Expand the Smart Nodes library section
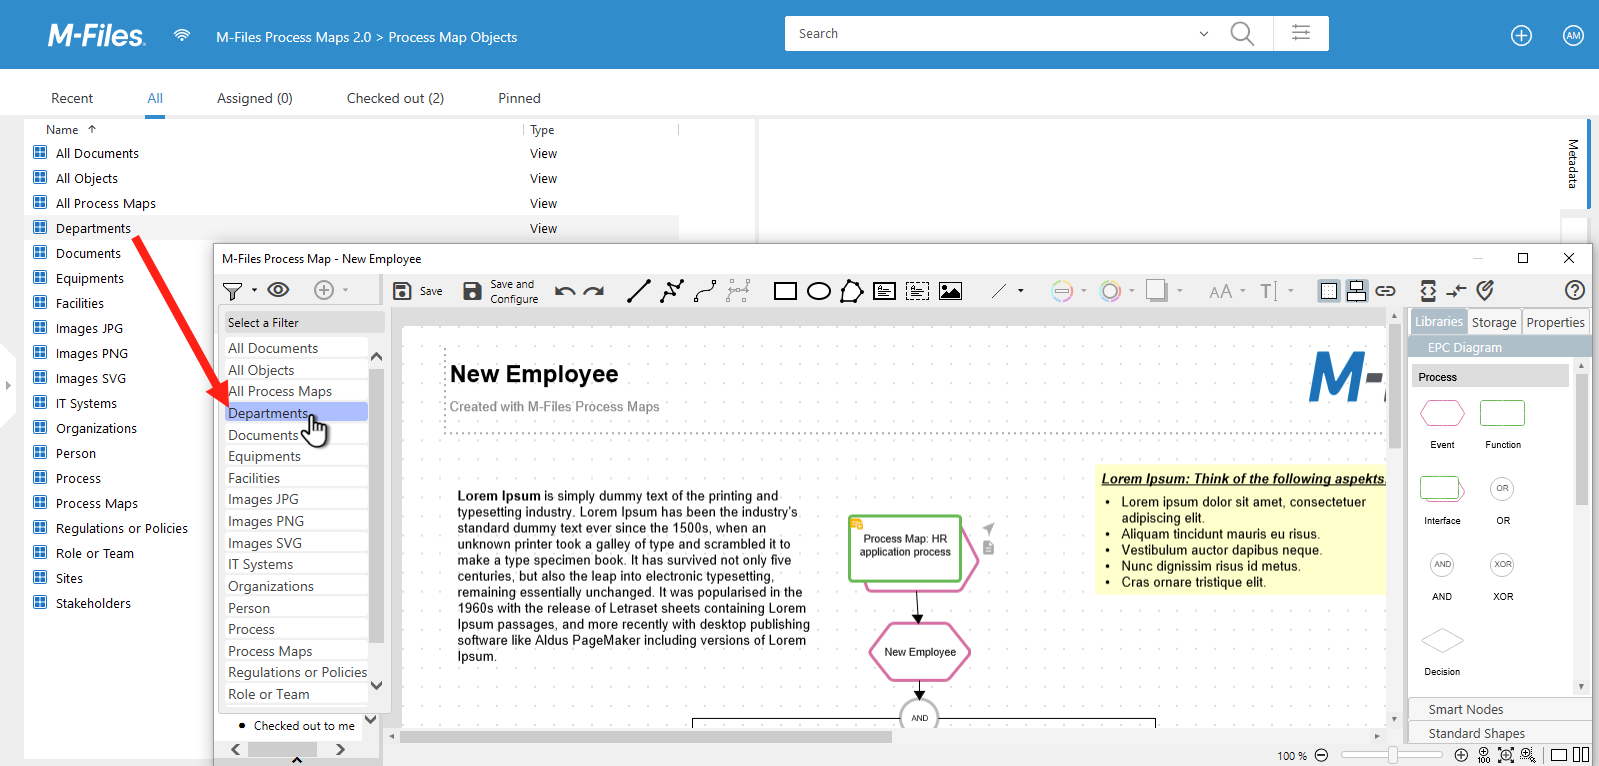 (1465, 709)
